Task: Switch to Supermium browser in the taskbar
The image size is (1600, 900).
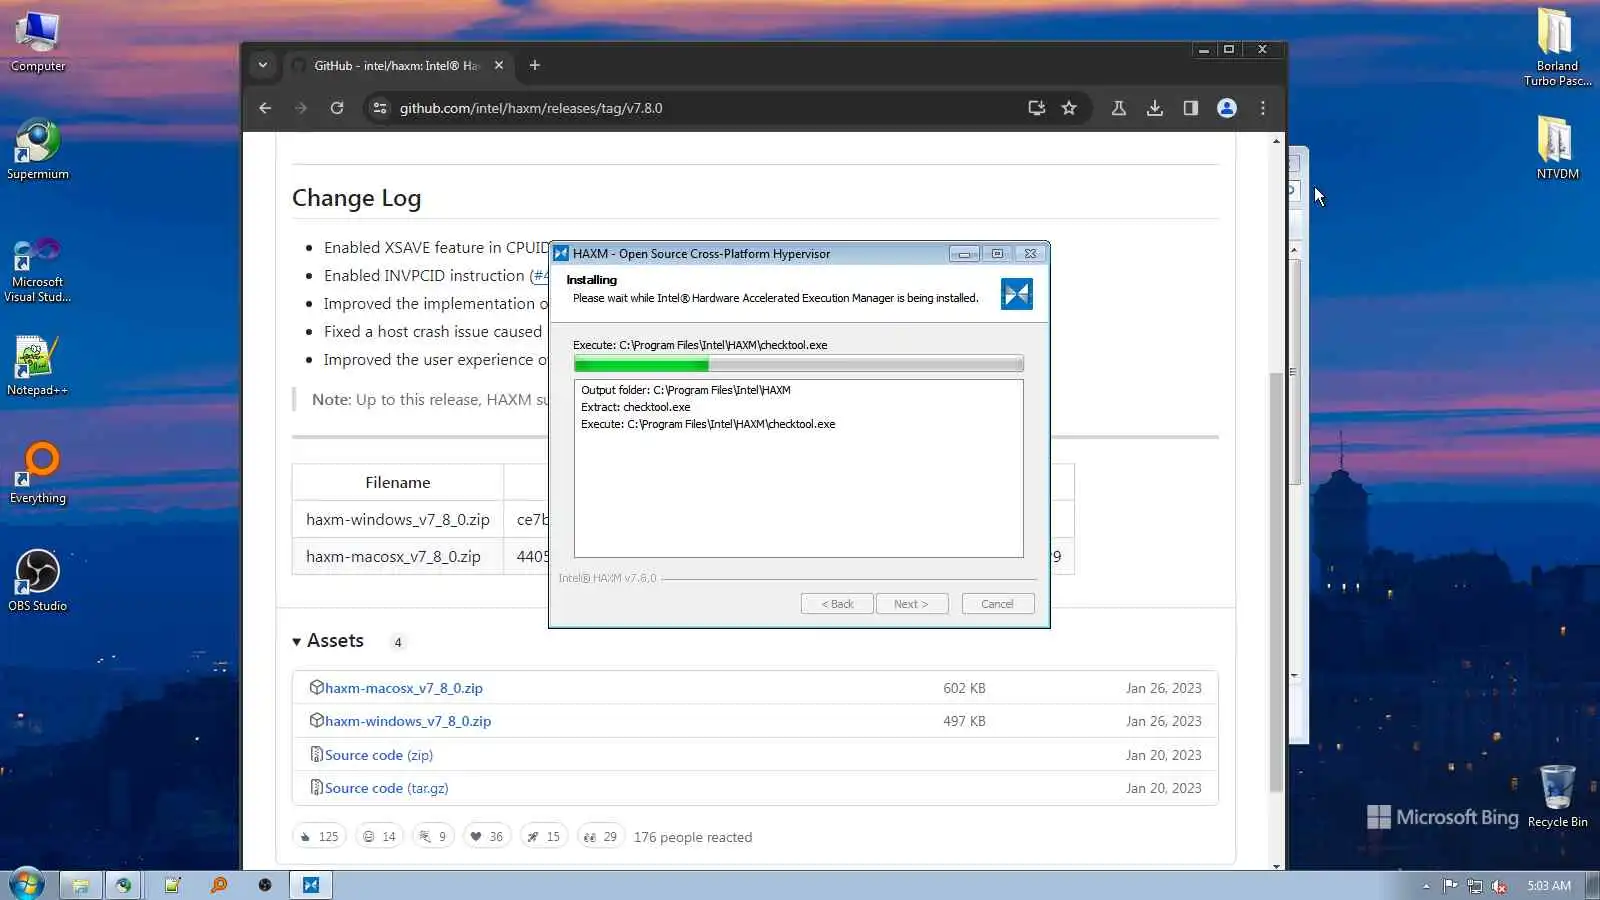Action: (x=123, y=885)
